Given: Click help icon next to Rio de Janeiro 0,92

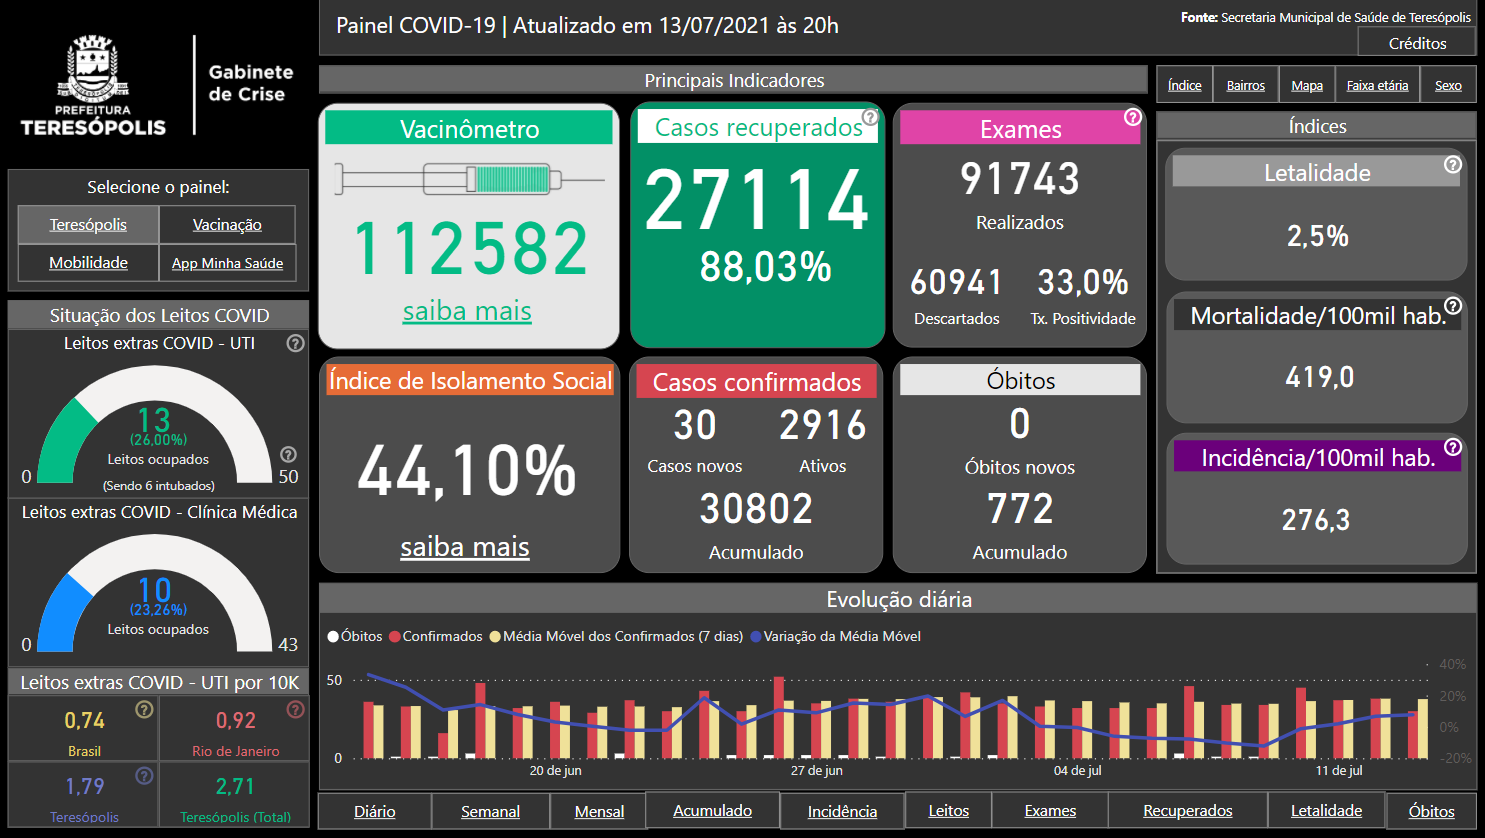Looking at the screenshot, I should (295, 709).
